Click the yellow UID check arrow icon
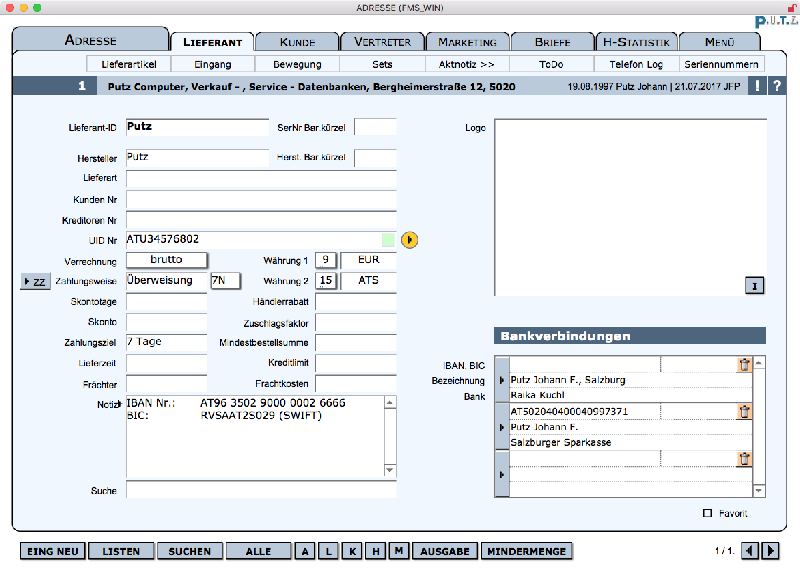The height and width of the screenshot is (572, 800). [x=409, y=240]
